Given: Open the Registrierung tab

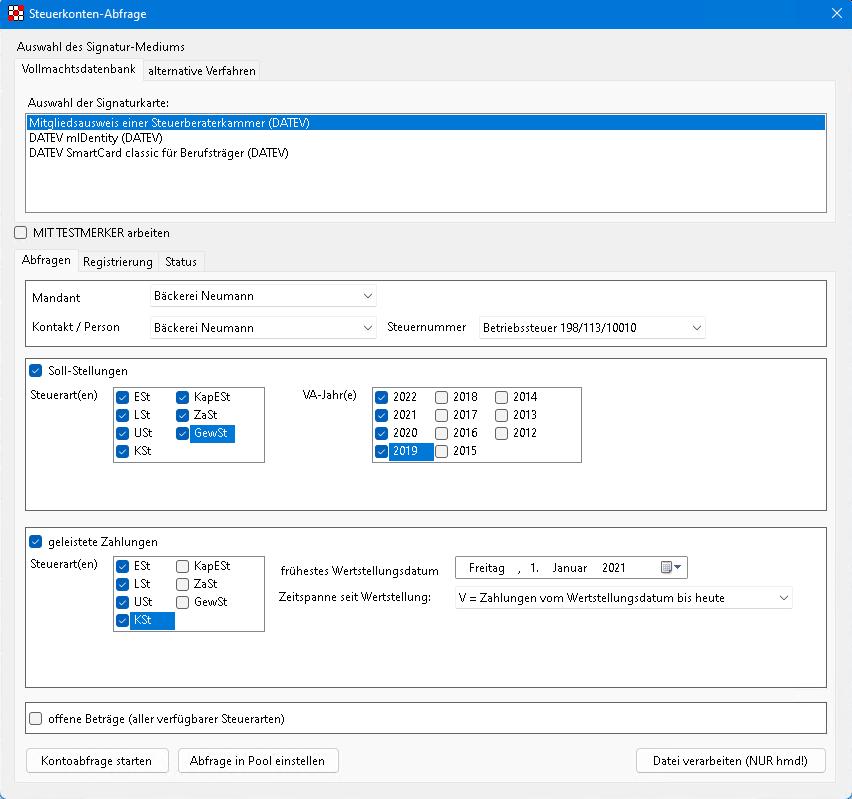Looking at the screenshot, I should 118,262.
